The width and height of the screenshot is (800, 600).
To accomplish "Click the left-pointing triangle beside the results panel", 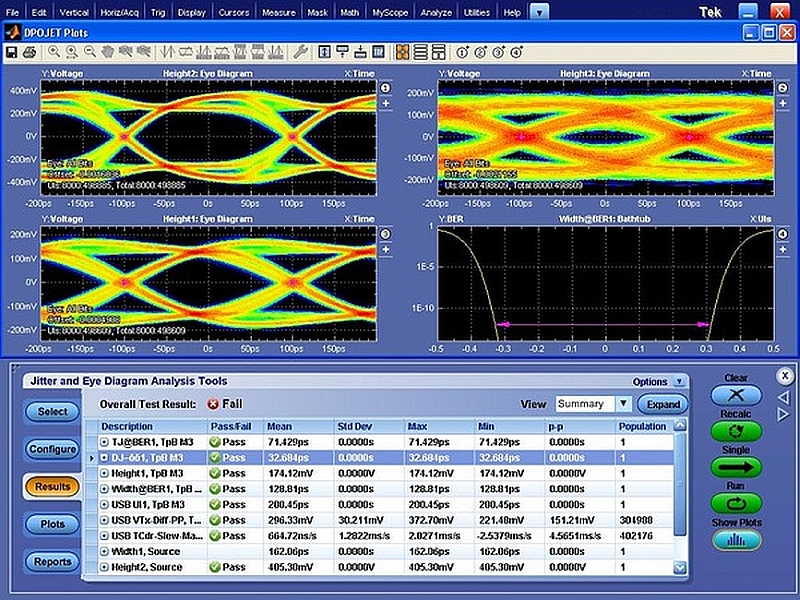I will coord(784,397).
